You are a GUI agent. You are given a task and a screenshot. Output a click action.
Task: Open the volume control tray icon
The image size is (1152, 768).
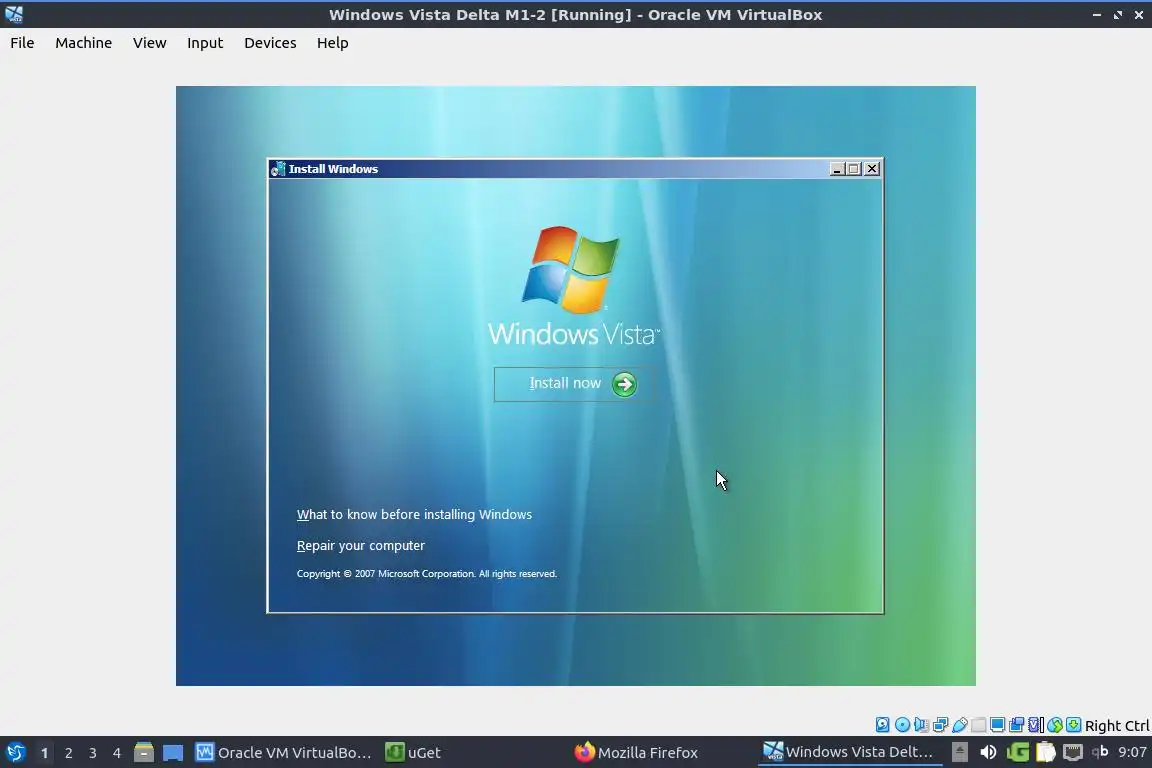point(988,752)
